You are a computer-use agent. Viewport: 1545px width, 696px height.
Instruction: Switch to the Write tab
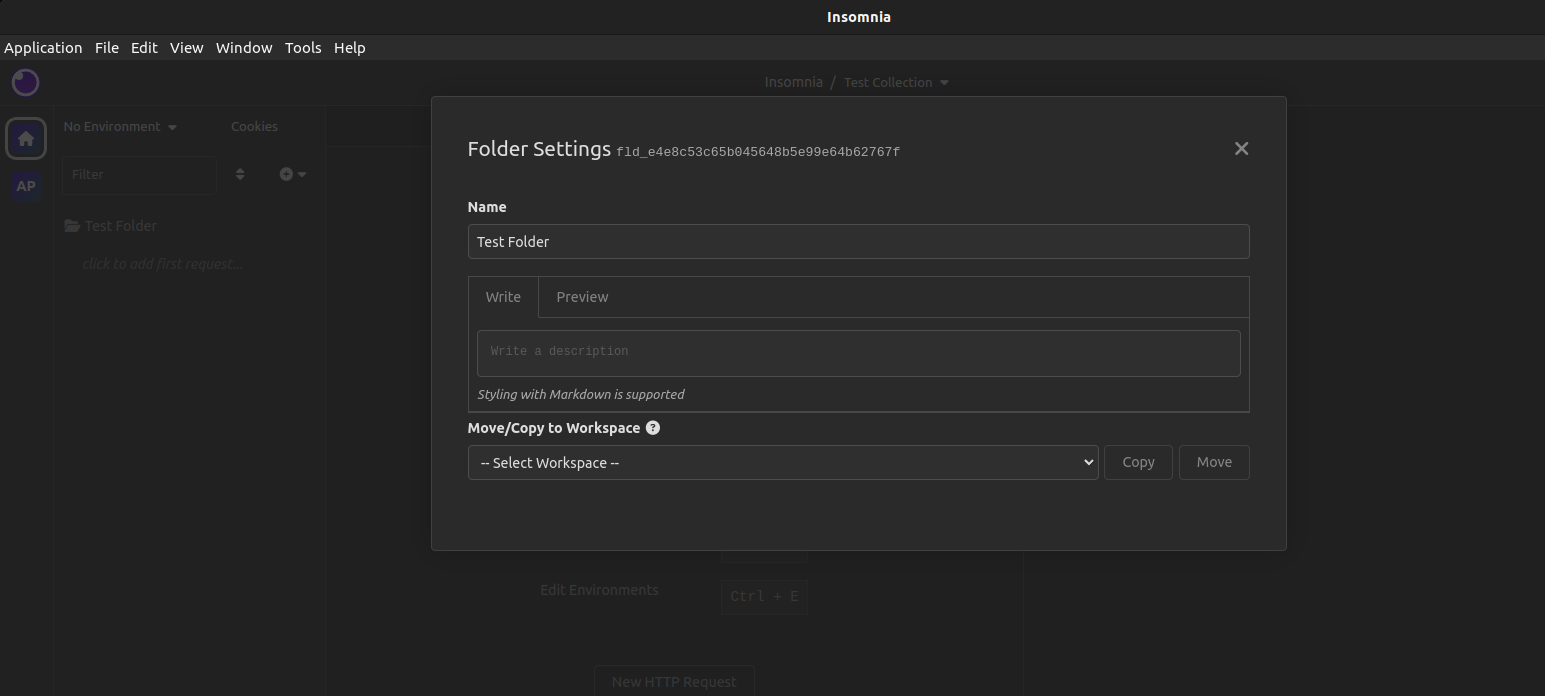point(503,297)
